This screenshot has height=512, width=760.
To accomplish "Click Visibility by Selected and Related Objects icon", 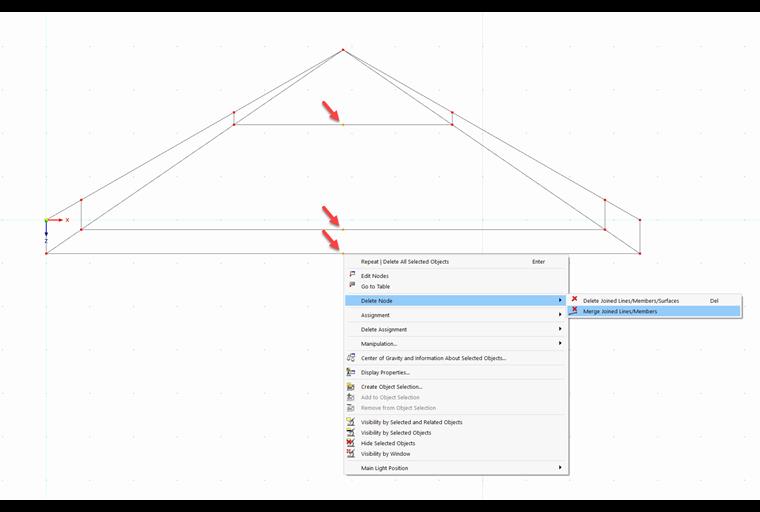I will (x=351, y=422).
